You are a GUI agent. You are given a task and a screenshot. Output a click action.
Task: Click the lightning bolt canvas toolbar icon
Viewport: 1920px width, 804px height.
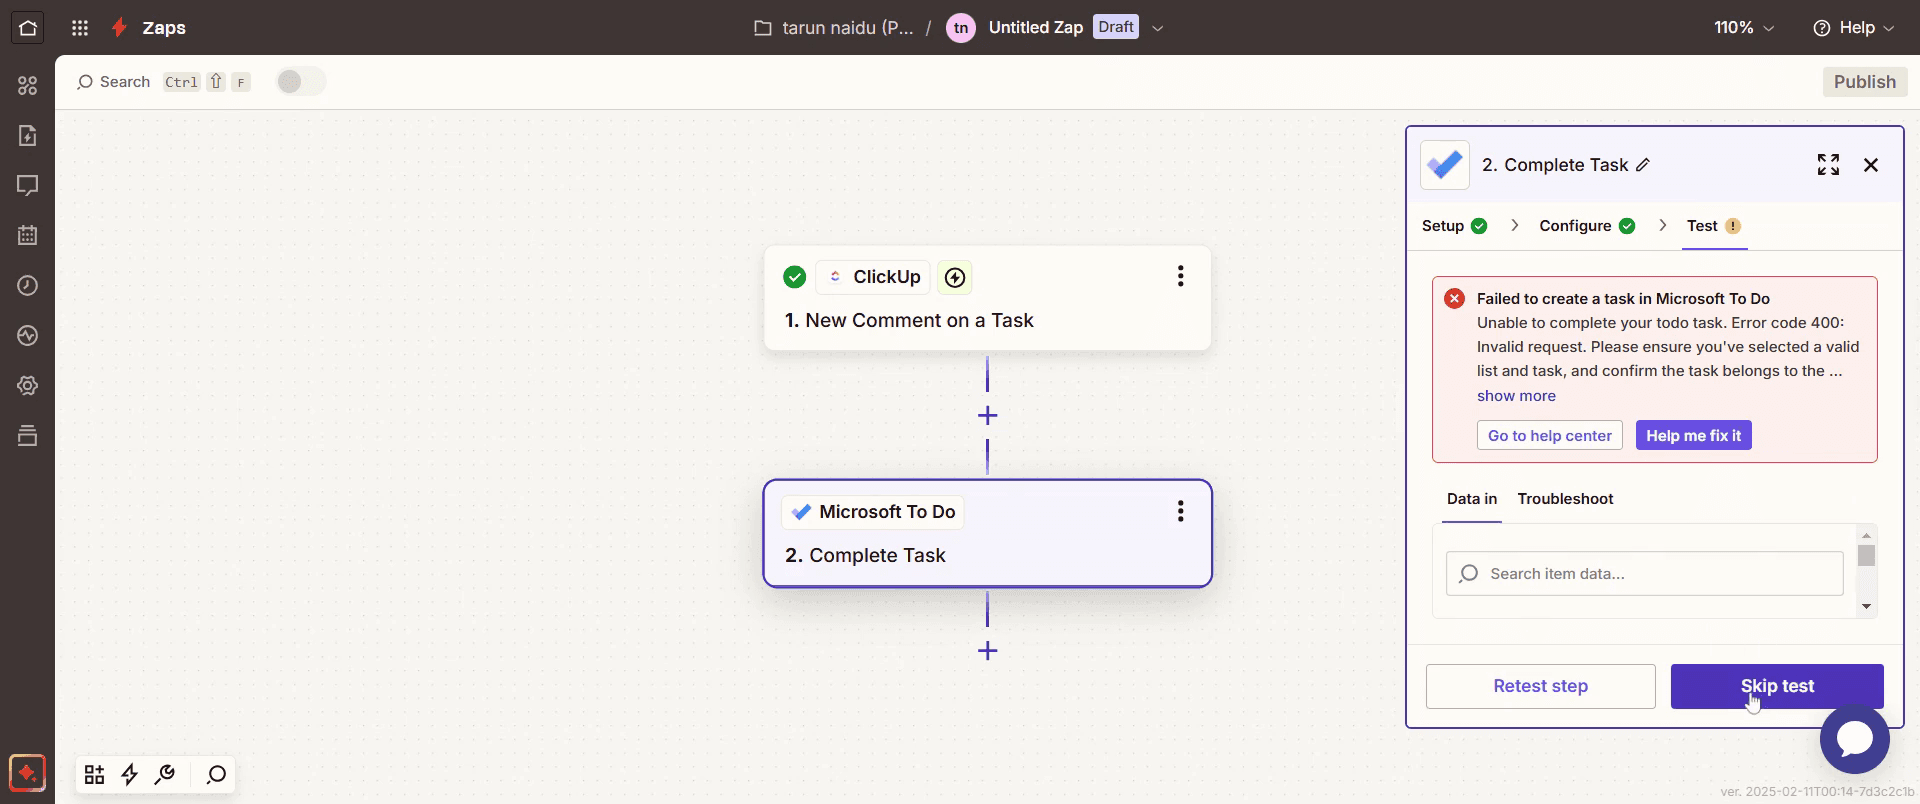130,774
